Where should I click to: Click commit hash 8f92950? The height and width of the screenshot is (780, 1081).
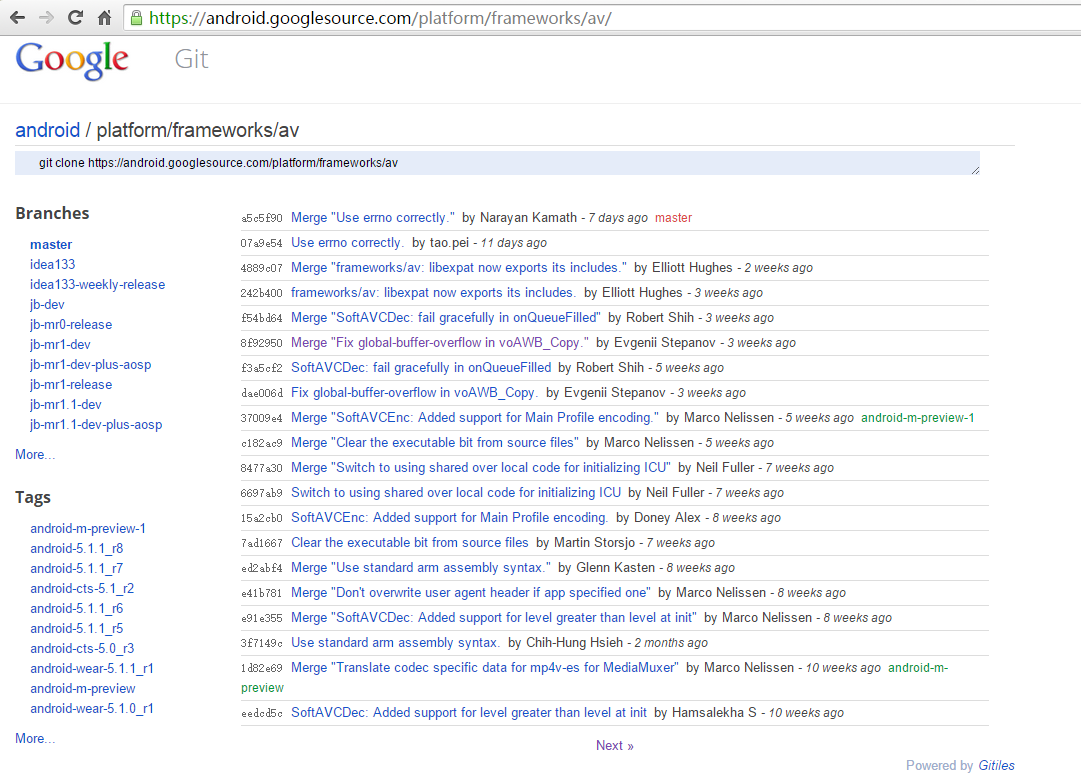(261, 343)
